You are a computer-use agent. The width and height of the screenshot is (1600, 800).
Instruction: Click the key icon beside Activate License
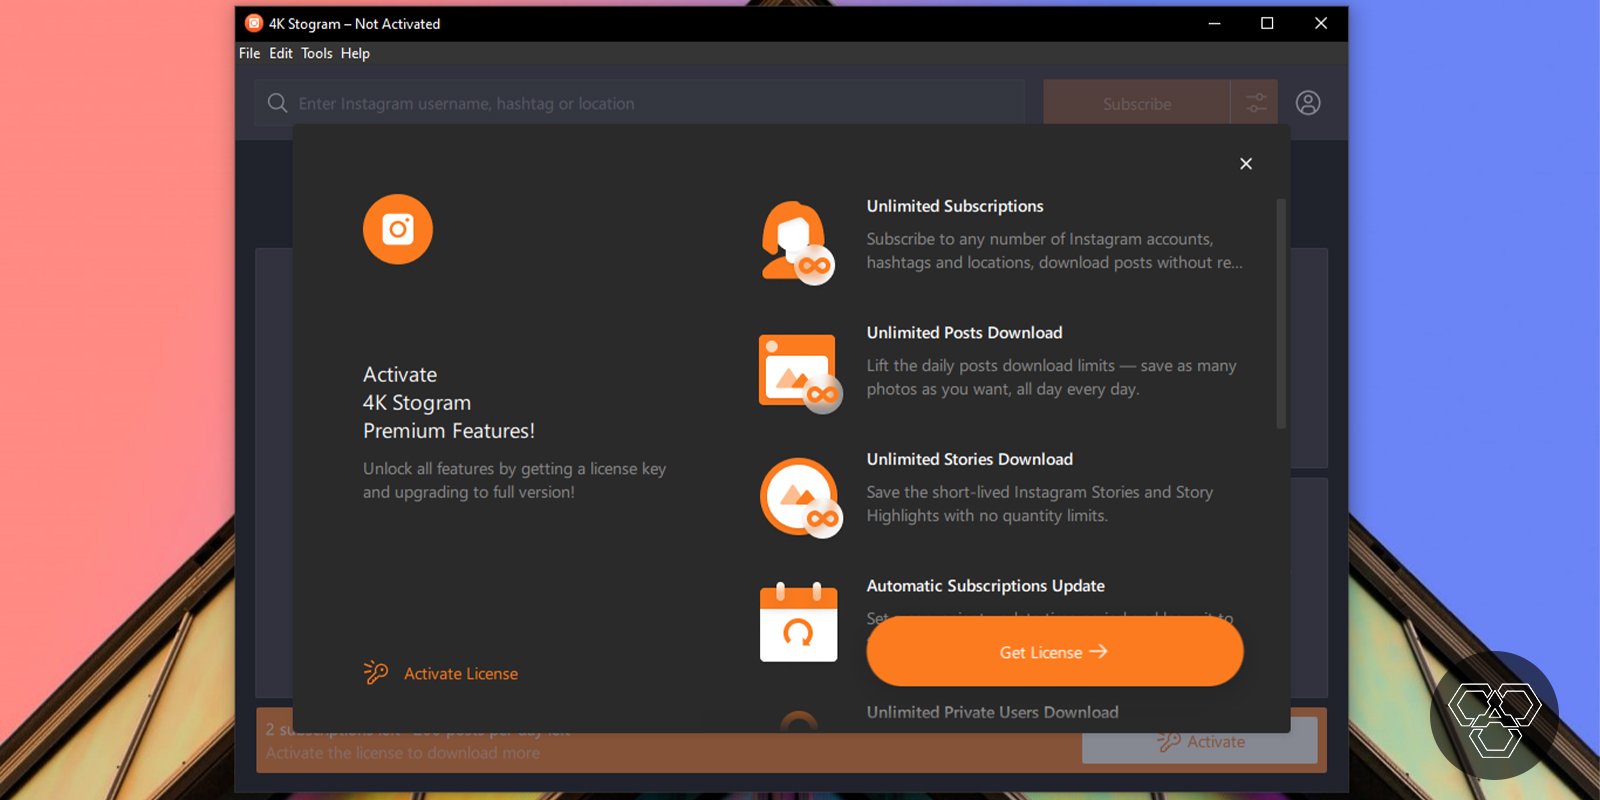point(376,672)
